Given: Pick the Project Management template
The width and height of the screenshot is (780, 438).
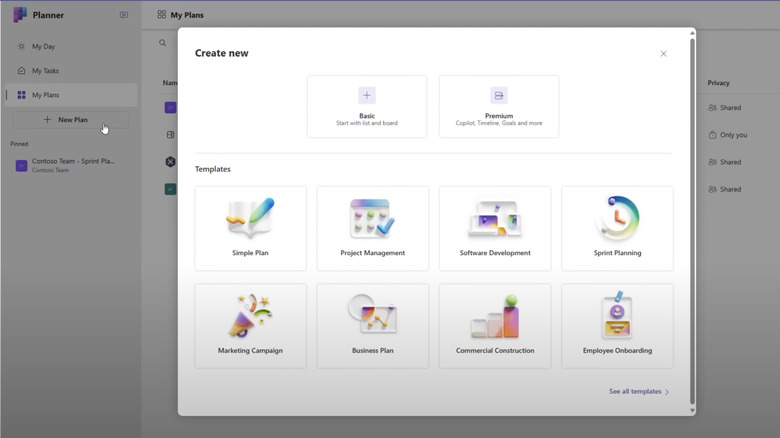Looking at the screenshot, I should [372, 228].
